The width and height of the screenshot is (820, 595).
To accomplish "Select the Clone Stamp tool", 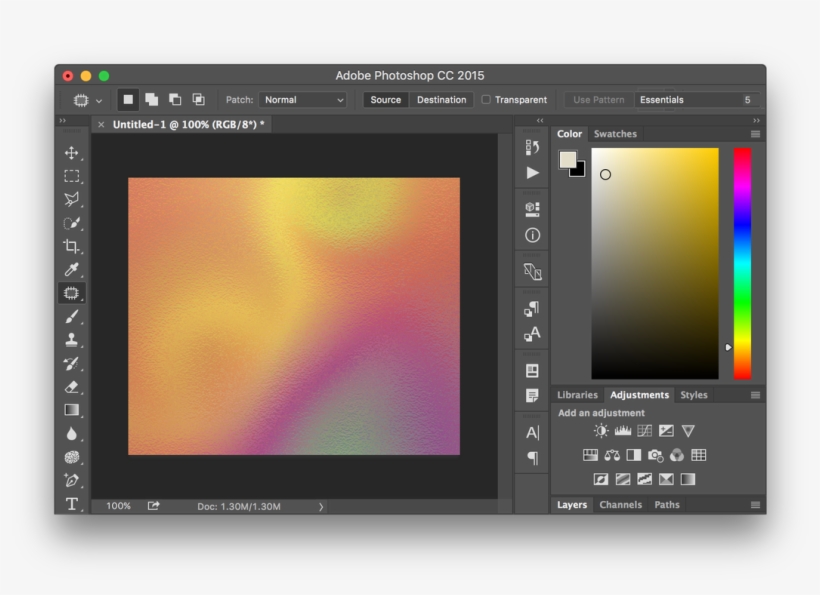I will coord(72,340).
